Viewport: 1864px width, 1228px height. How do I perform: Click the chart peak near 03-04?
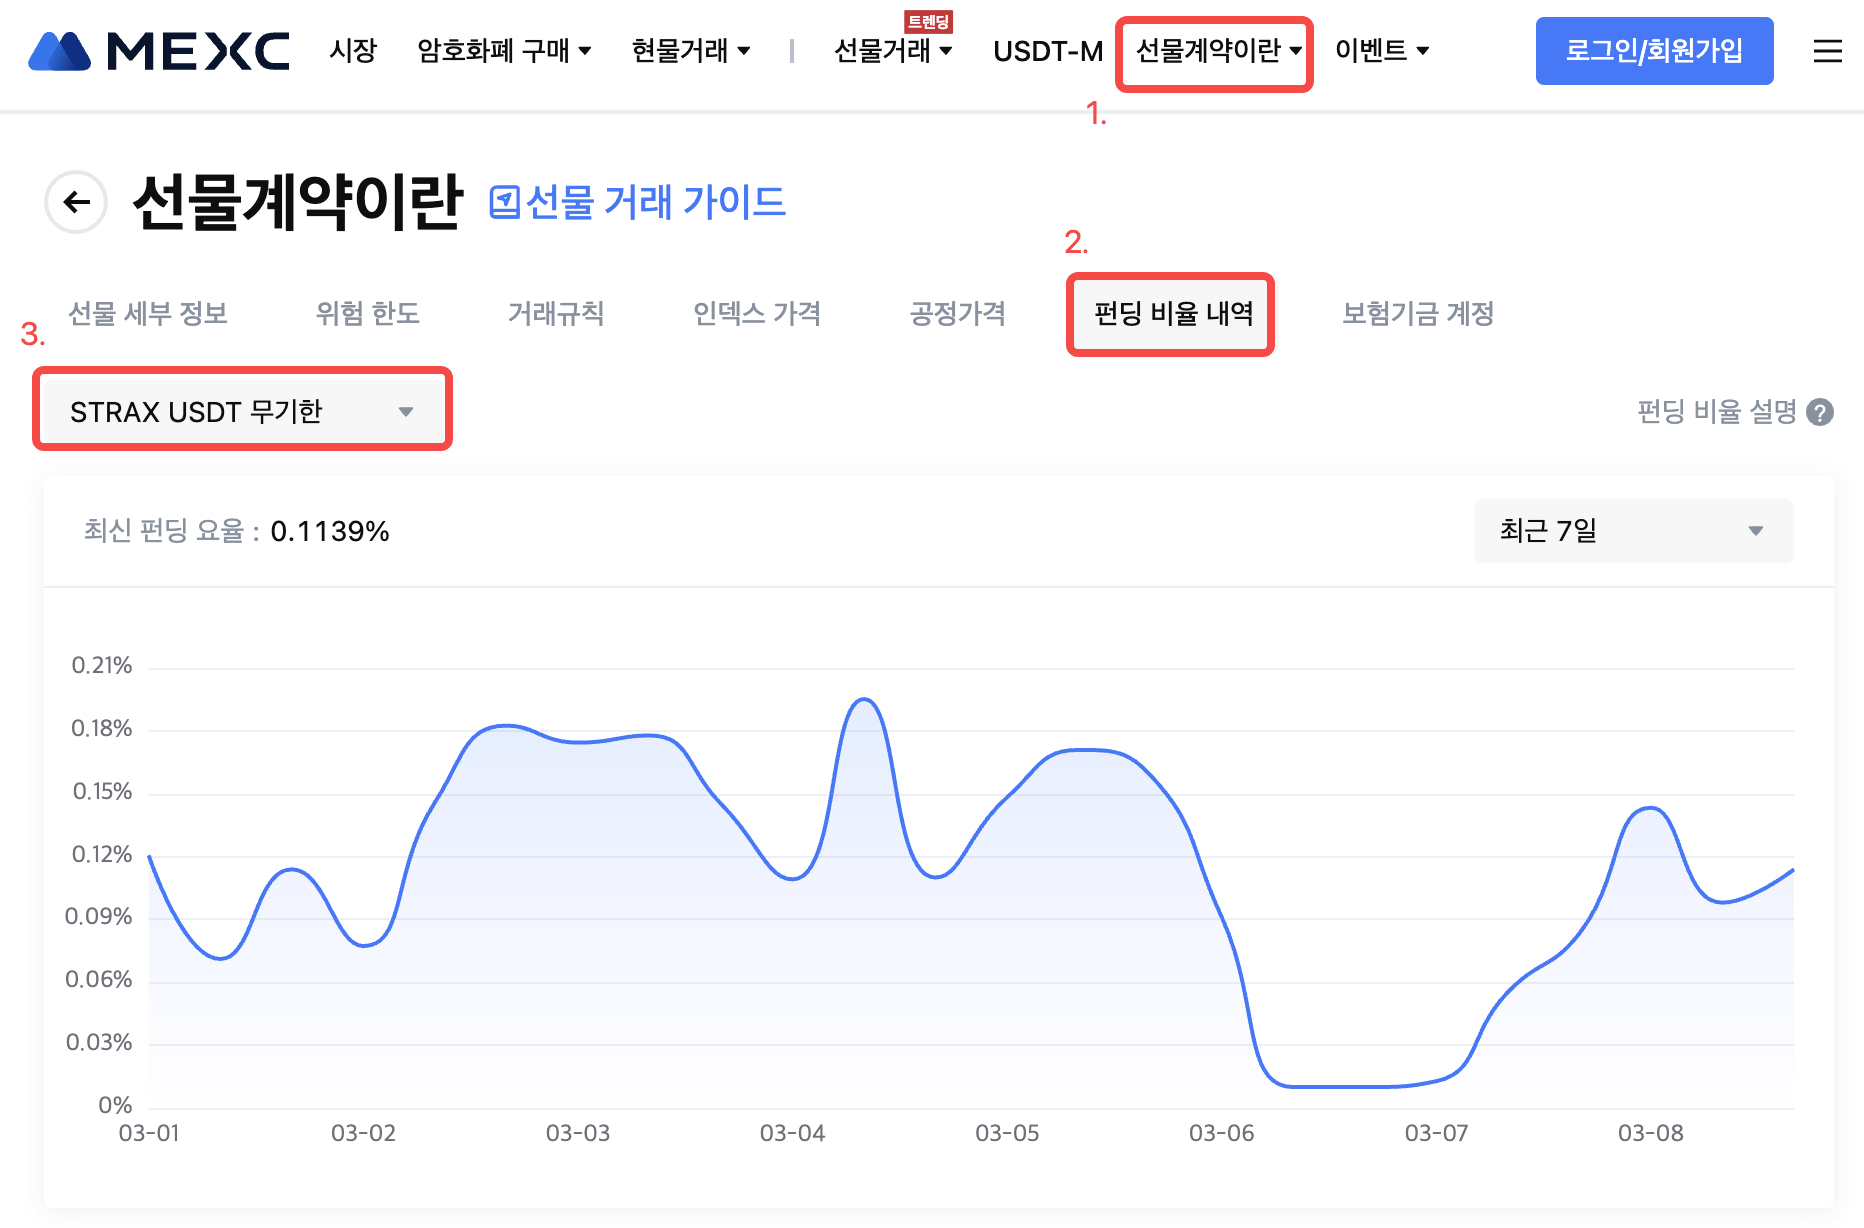click(x=863, y=700)
